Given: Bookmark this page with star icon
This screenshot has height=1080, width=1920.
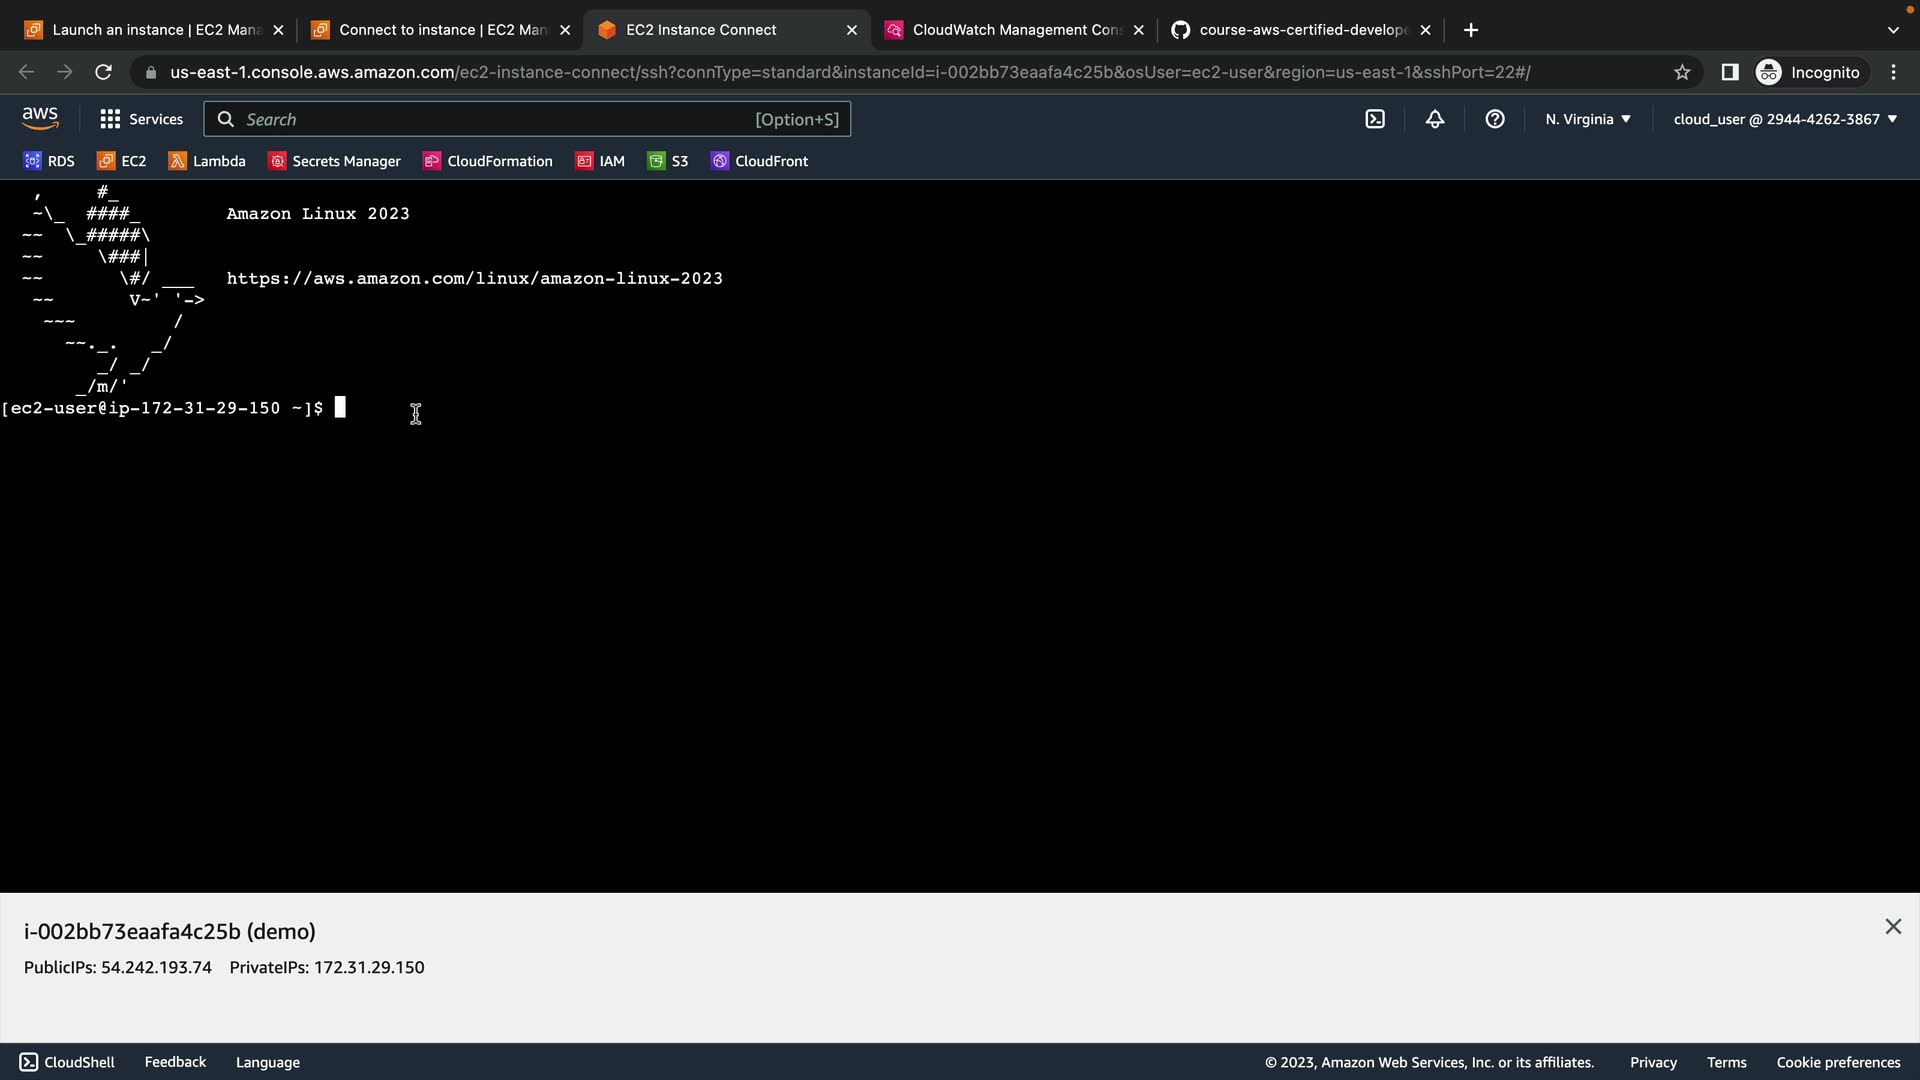Looking at the screenshot, I should coord(1682,72).
